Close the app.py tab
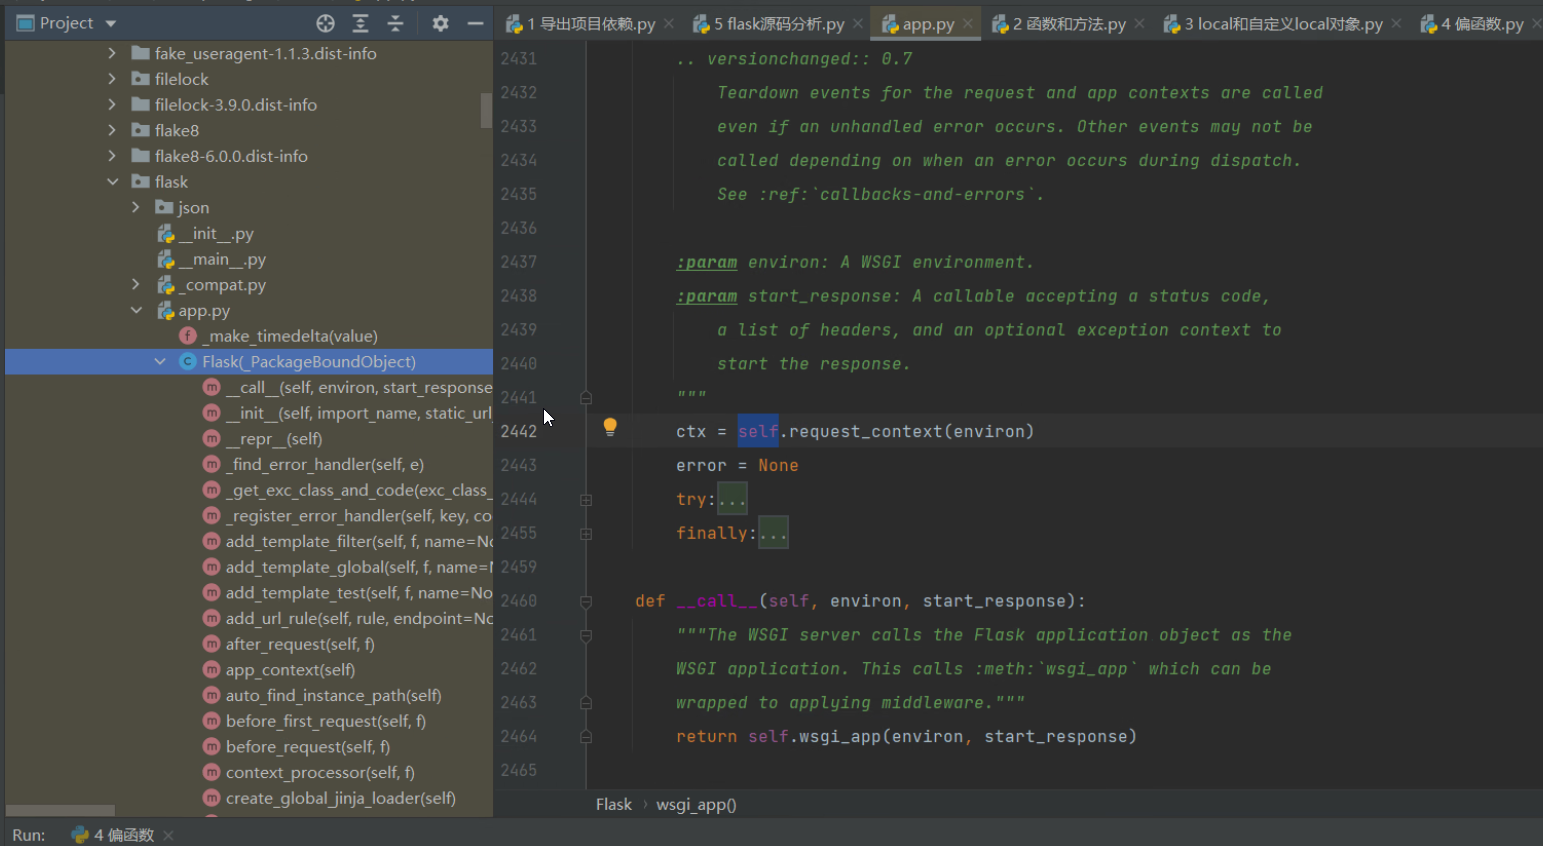The image size is (1543, 846). click(968, 24)
